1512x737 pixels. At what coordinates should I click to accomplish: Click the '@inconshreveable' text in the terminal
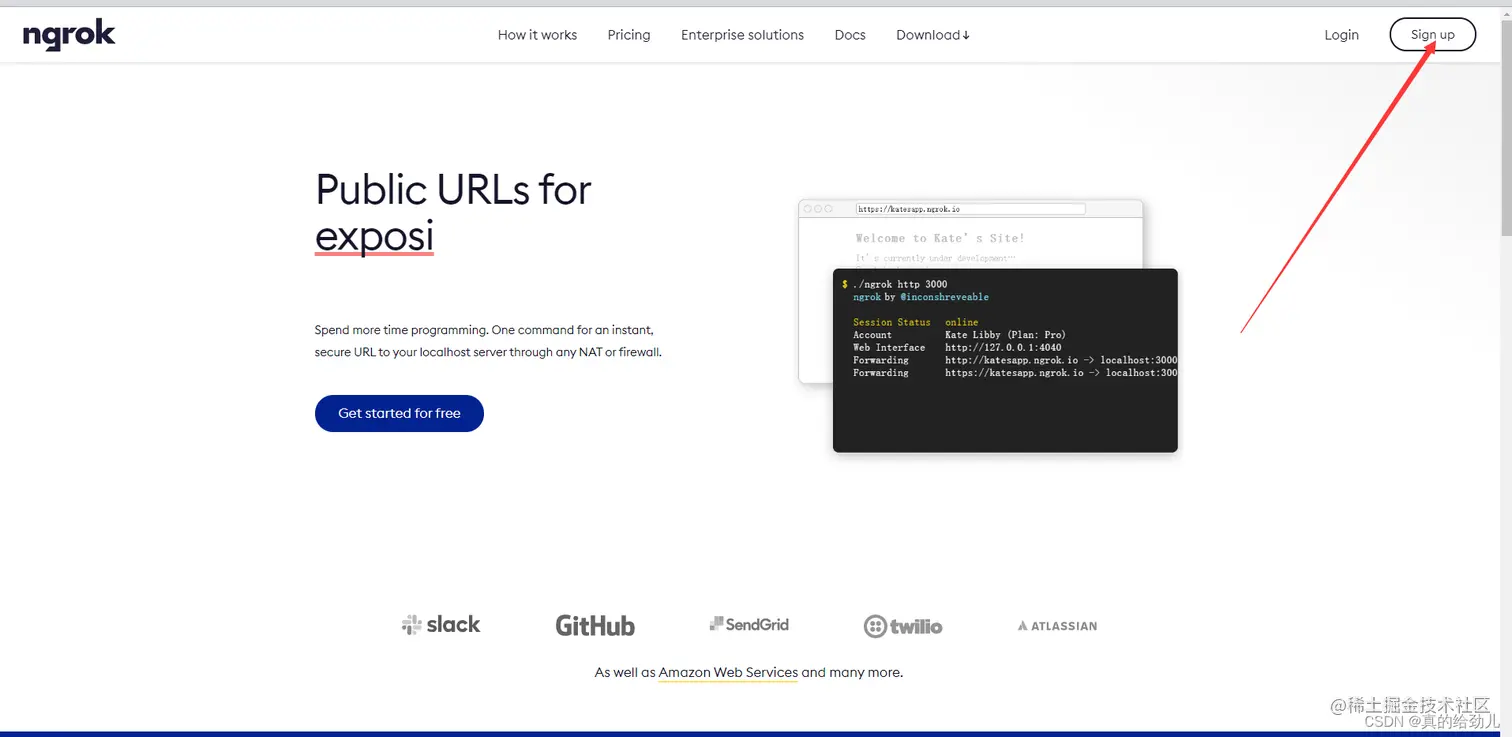[944, 297]
